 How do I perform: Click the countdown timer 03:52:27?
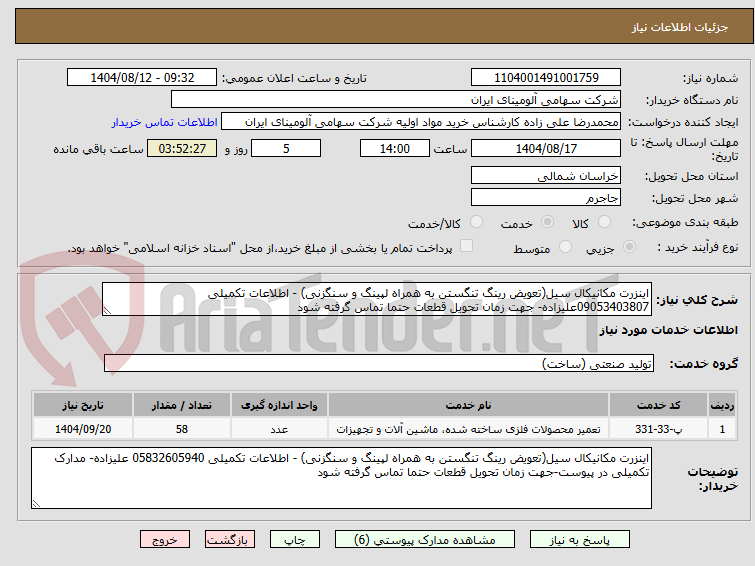click(182, 148)
